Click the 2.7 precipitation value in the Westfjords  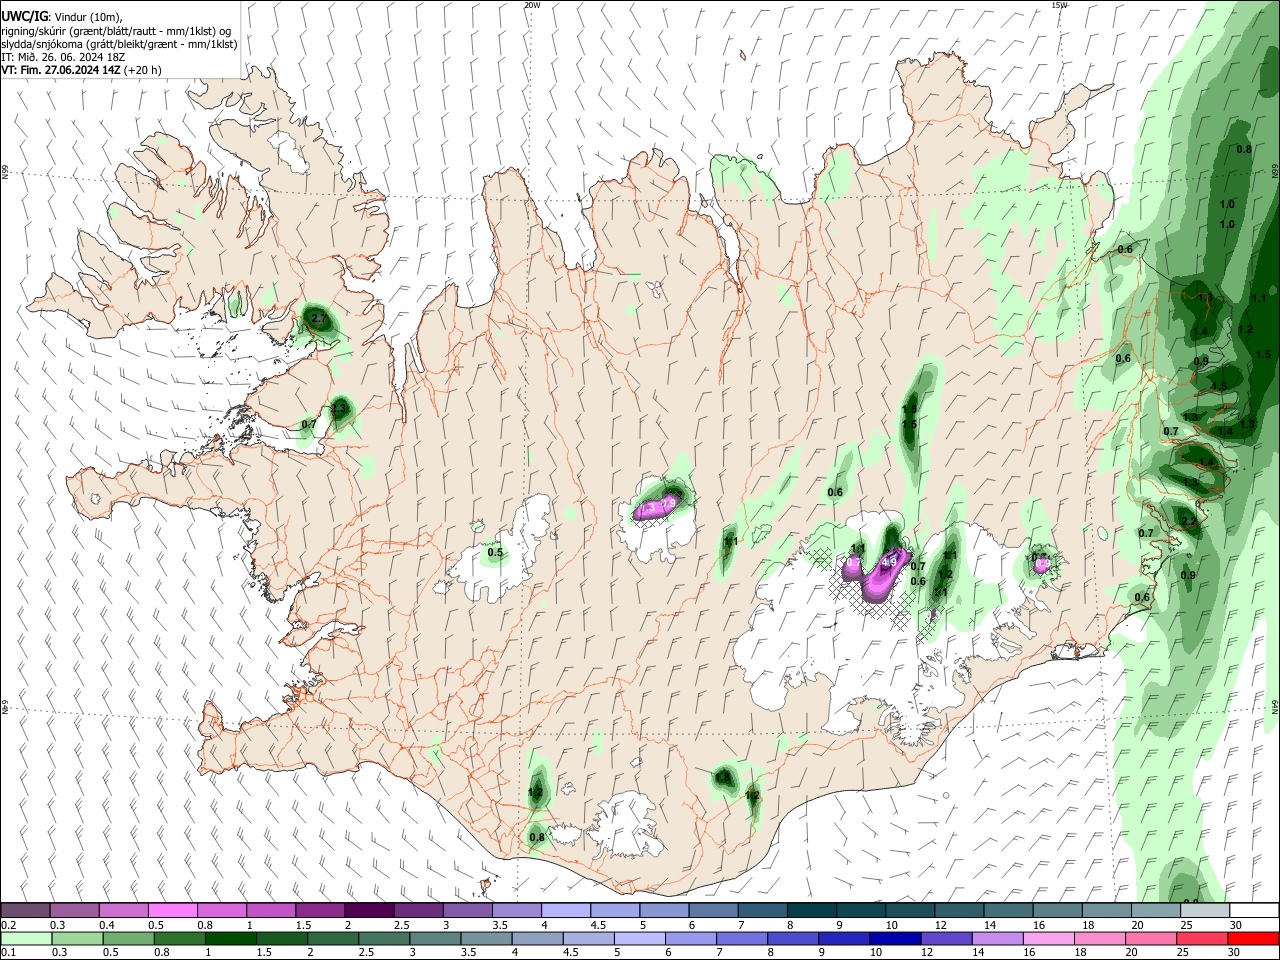coord(319,320)
